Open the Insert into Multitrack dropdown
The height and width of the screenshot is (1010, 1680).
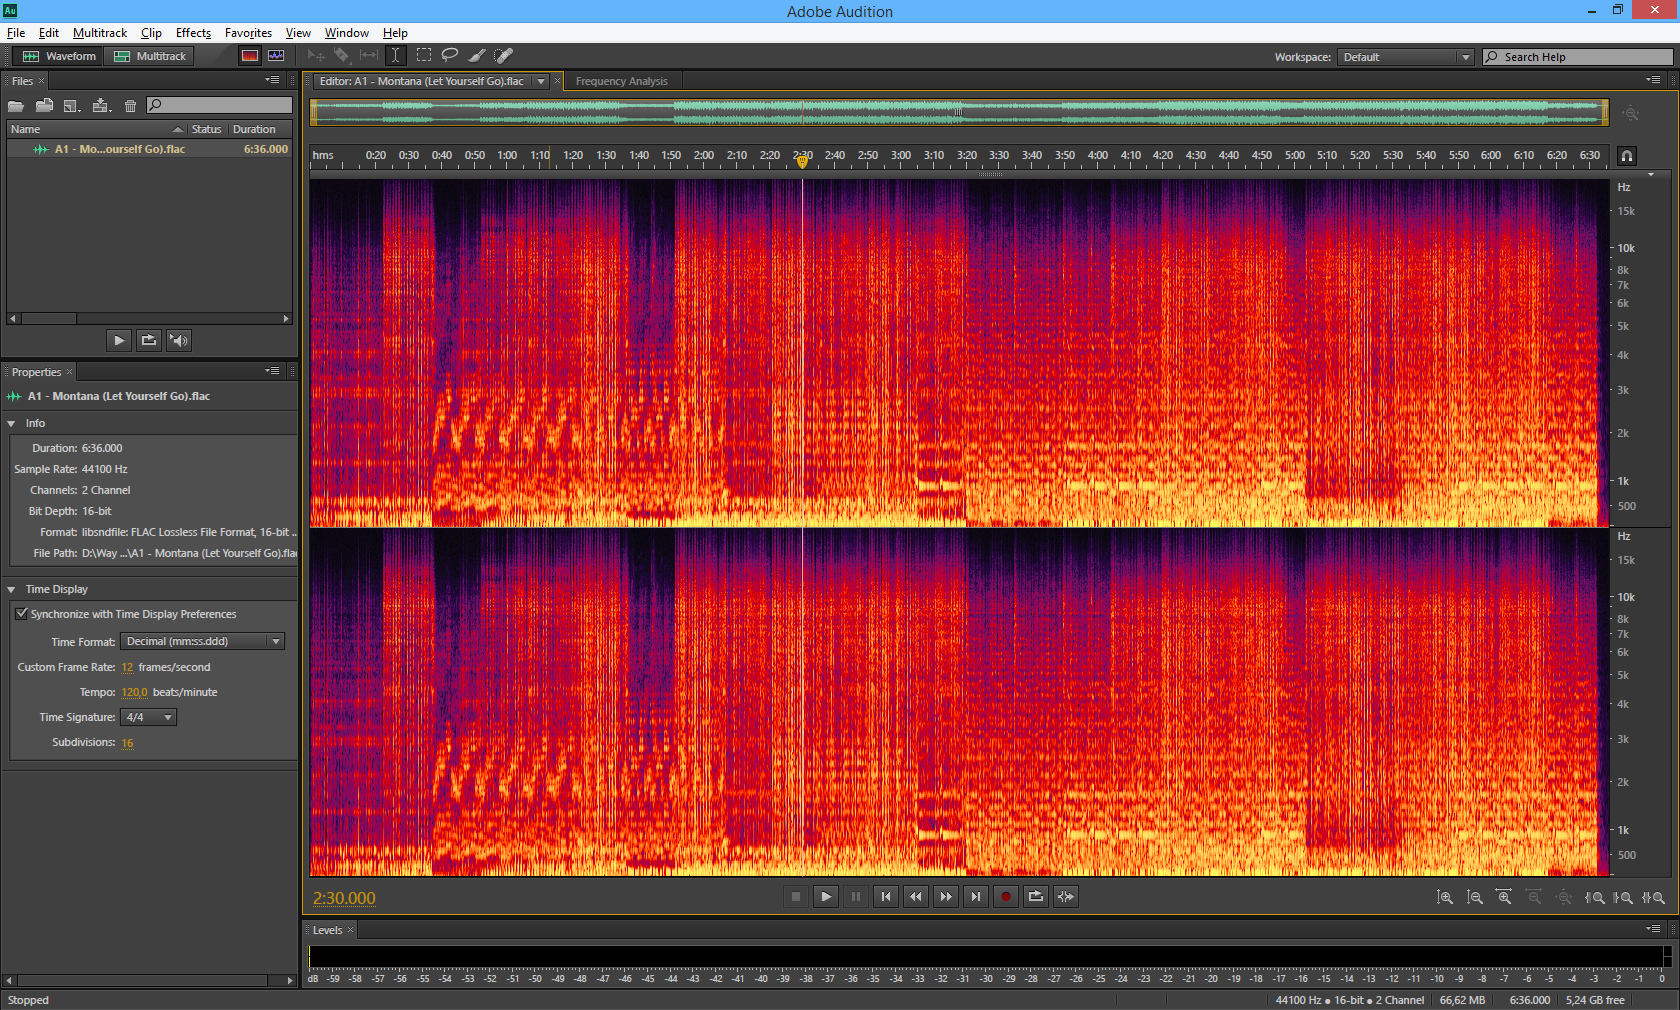tap(101, 105)
